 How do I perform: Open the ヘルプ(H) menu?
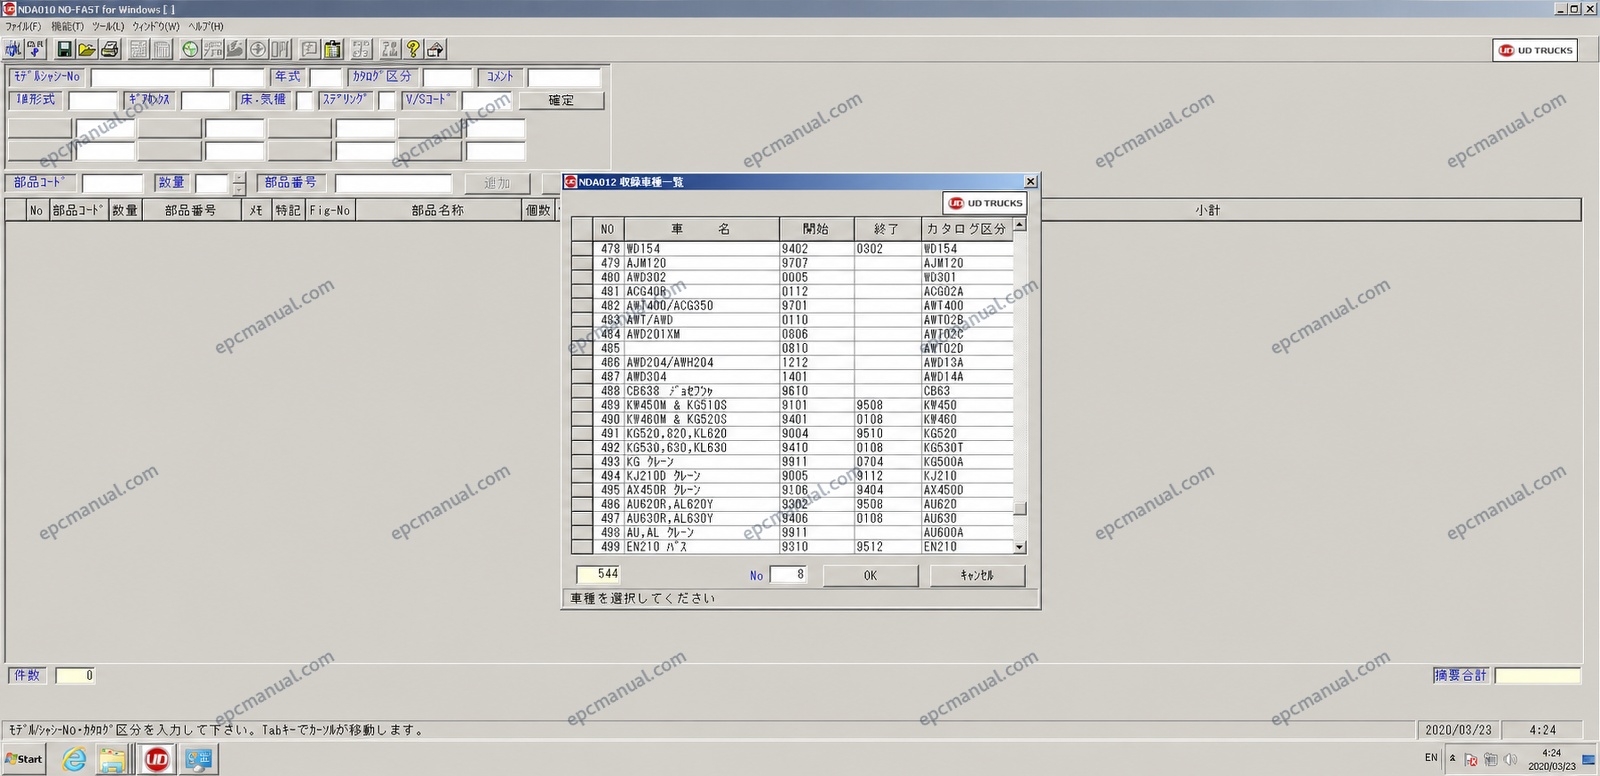point(206,26)
